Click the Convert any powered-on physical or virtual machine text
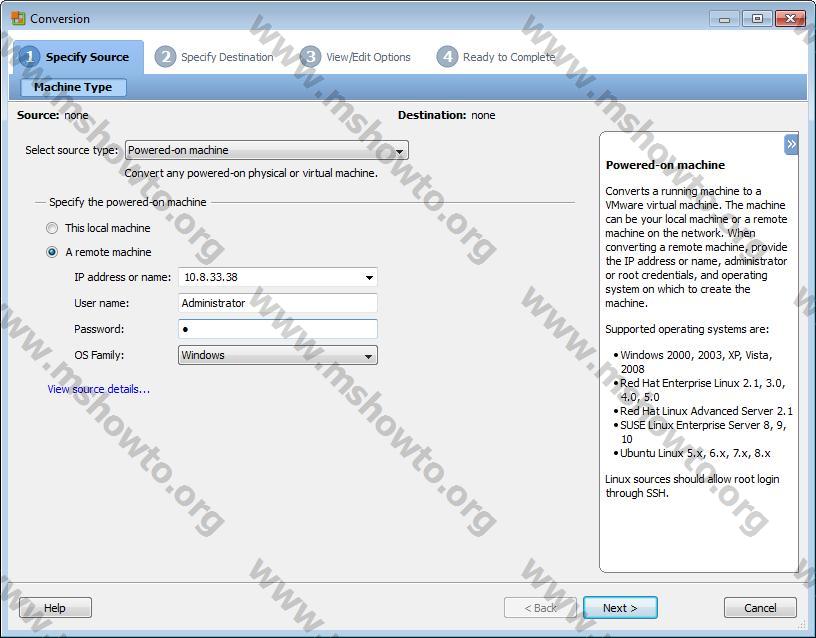 click(x=251, y=173)
